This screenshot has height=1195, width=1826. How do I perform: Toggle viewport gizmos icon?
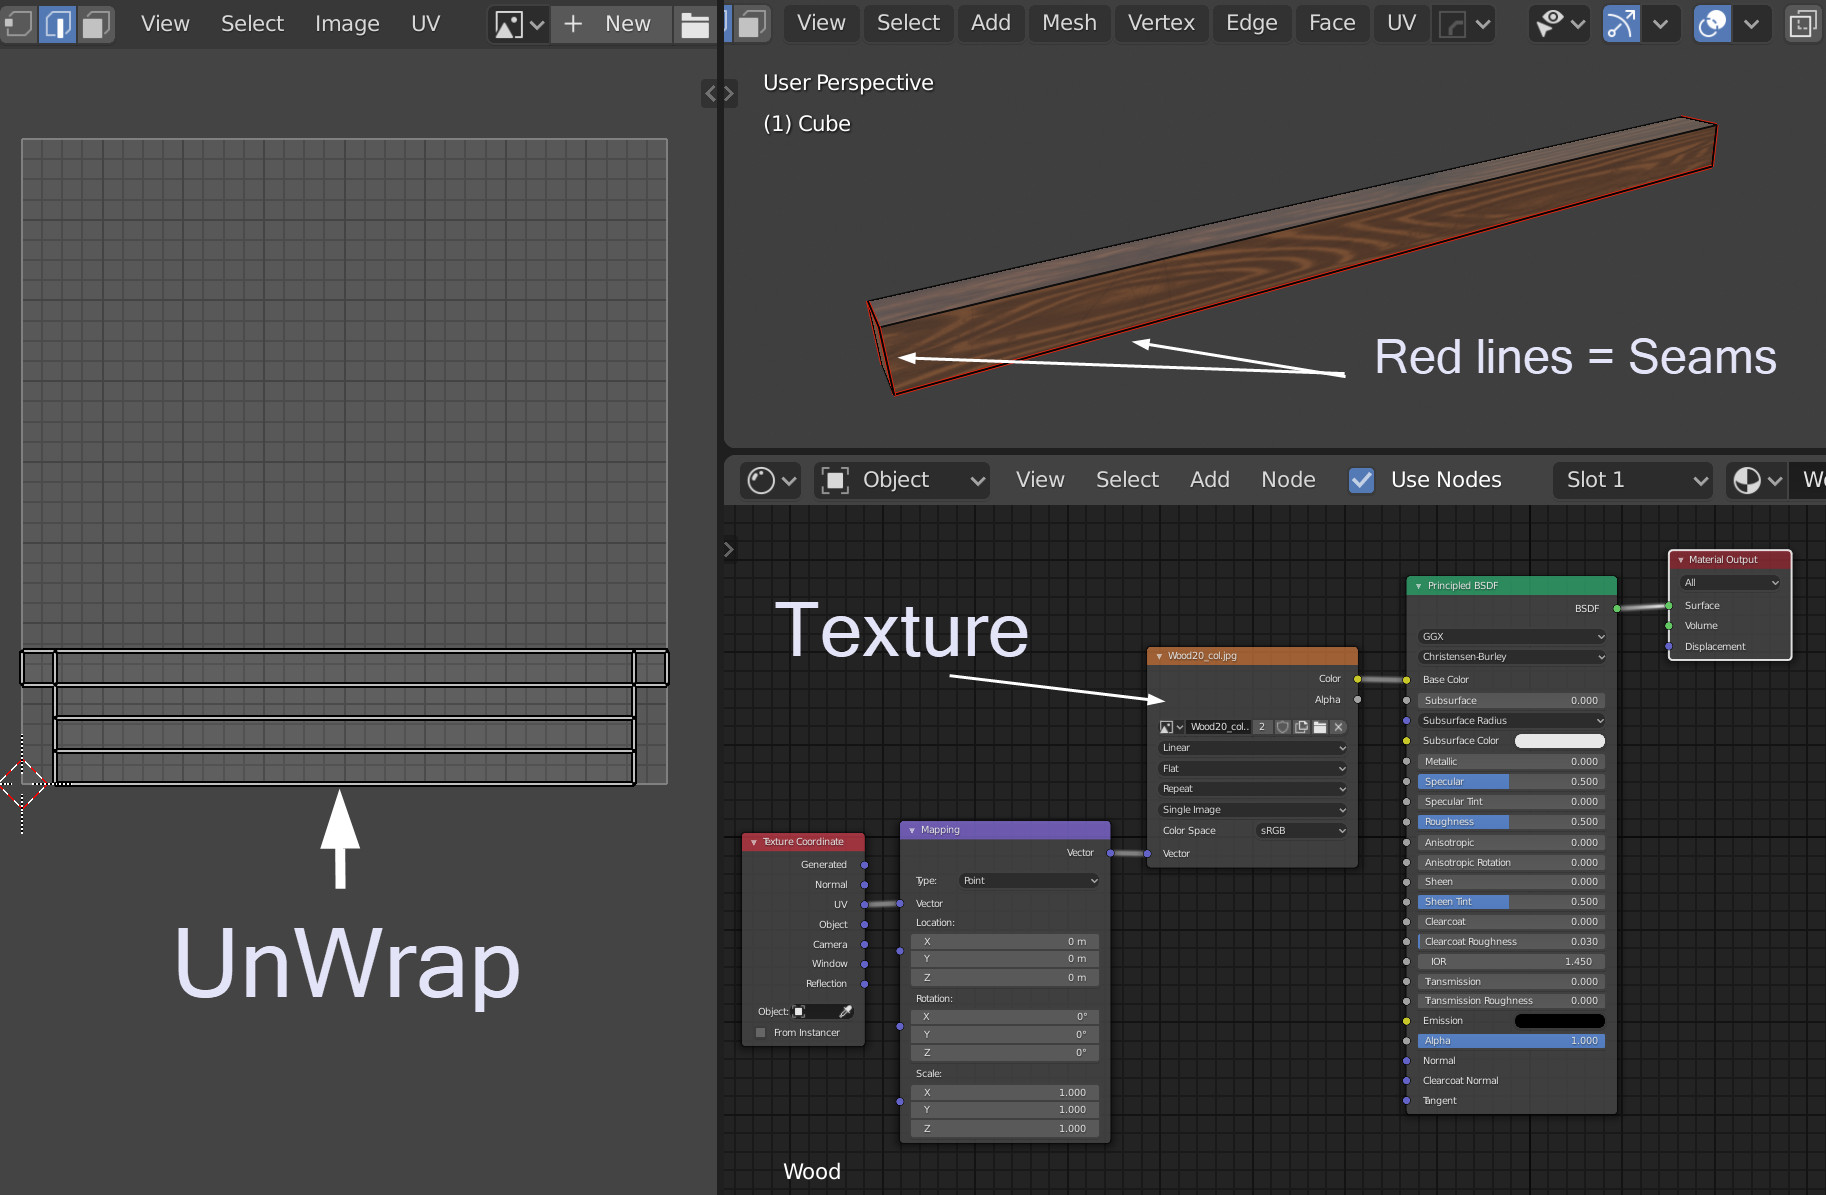1621,23
